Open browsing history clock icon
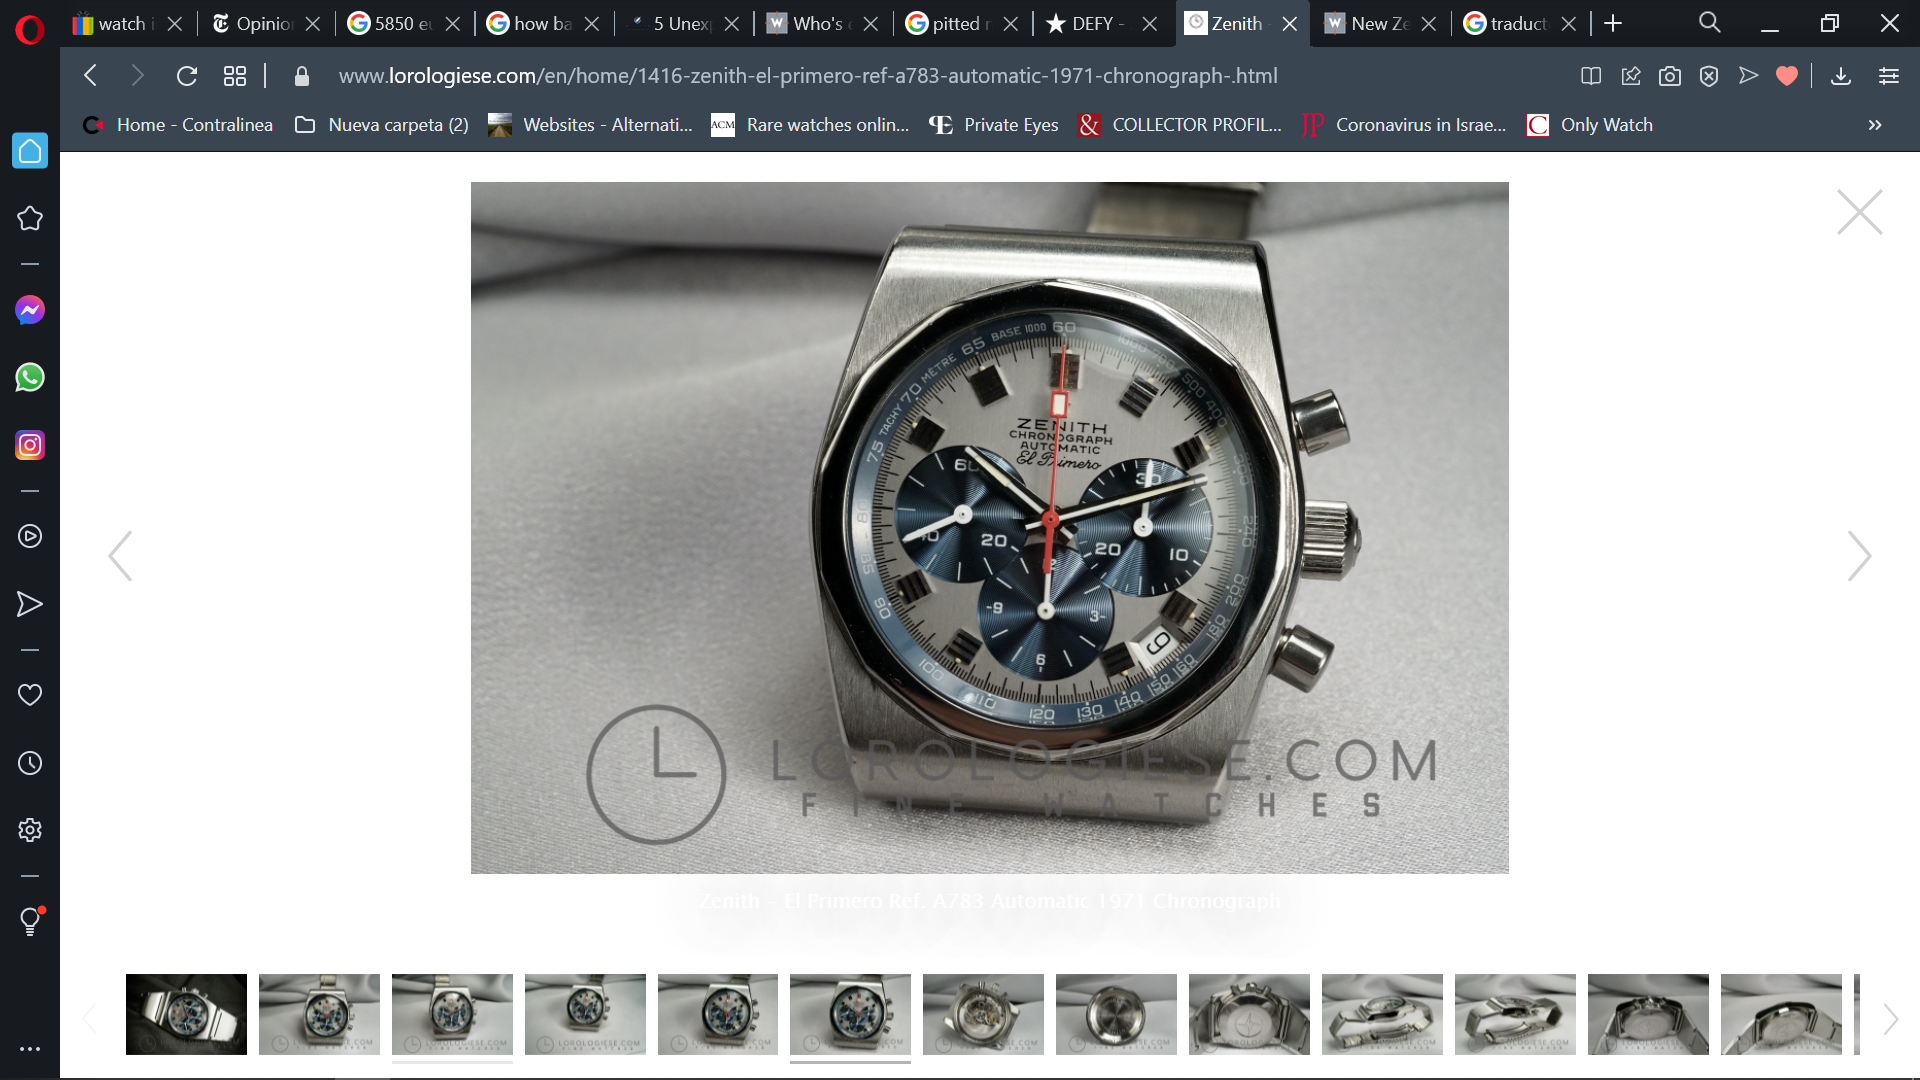The width and height of the screenshot is (1920, 1080). tap(30, 763)
